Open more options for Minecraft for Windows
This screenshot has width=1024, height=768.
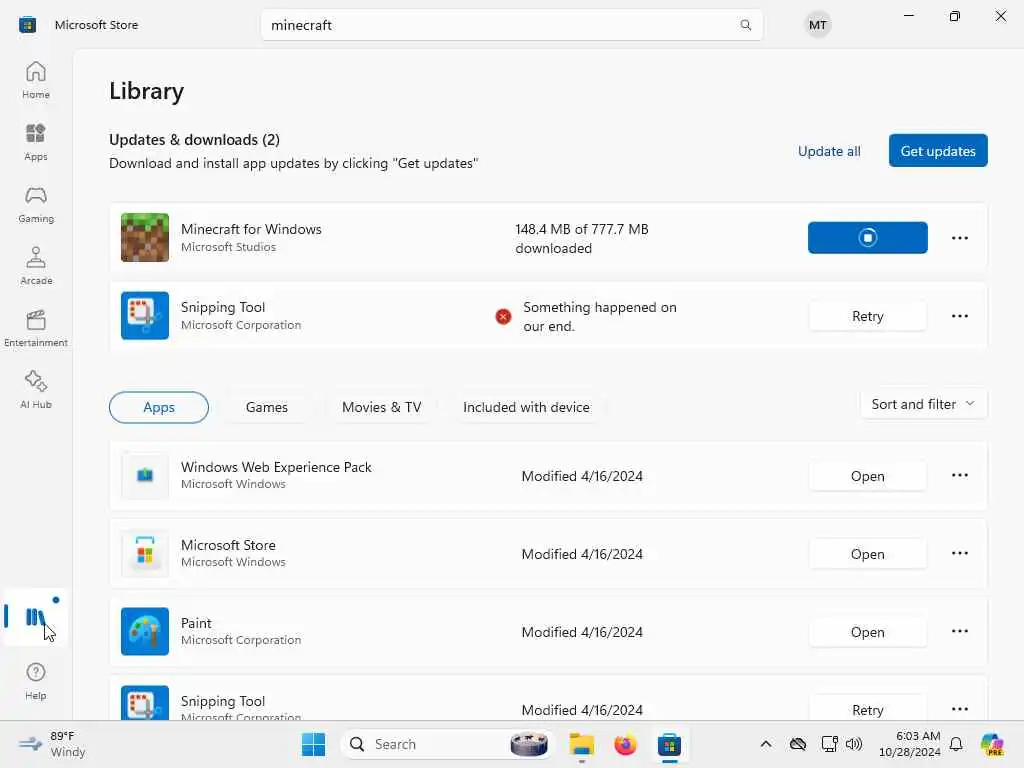(x=959, y=238)
